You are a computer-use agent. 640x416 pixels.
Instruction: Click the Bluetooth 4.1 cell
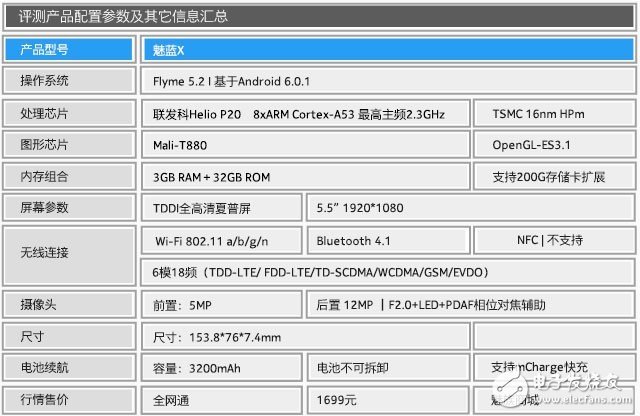(388, 241)
